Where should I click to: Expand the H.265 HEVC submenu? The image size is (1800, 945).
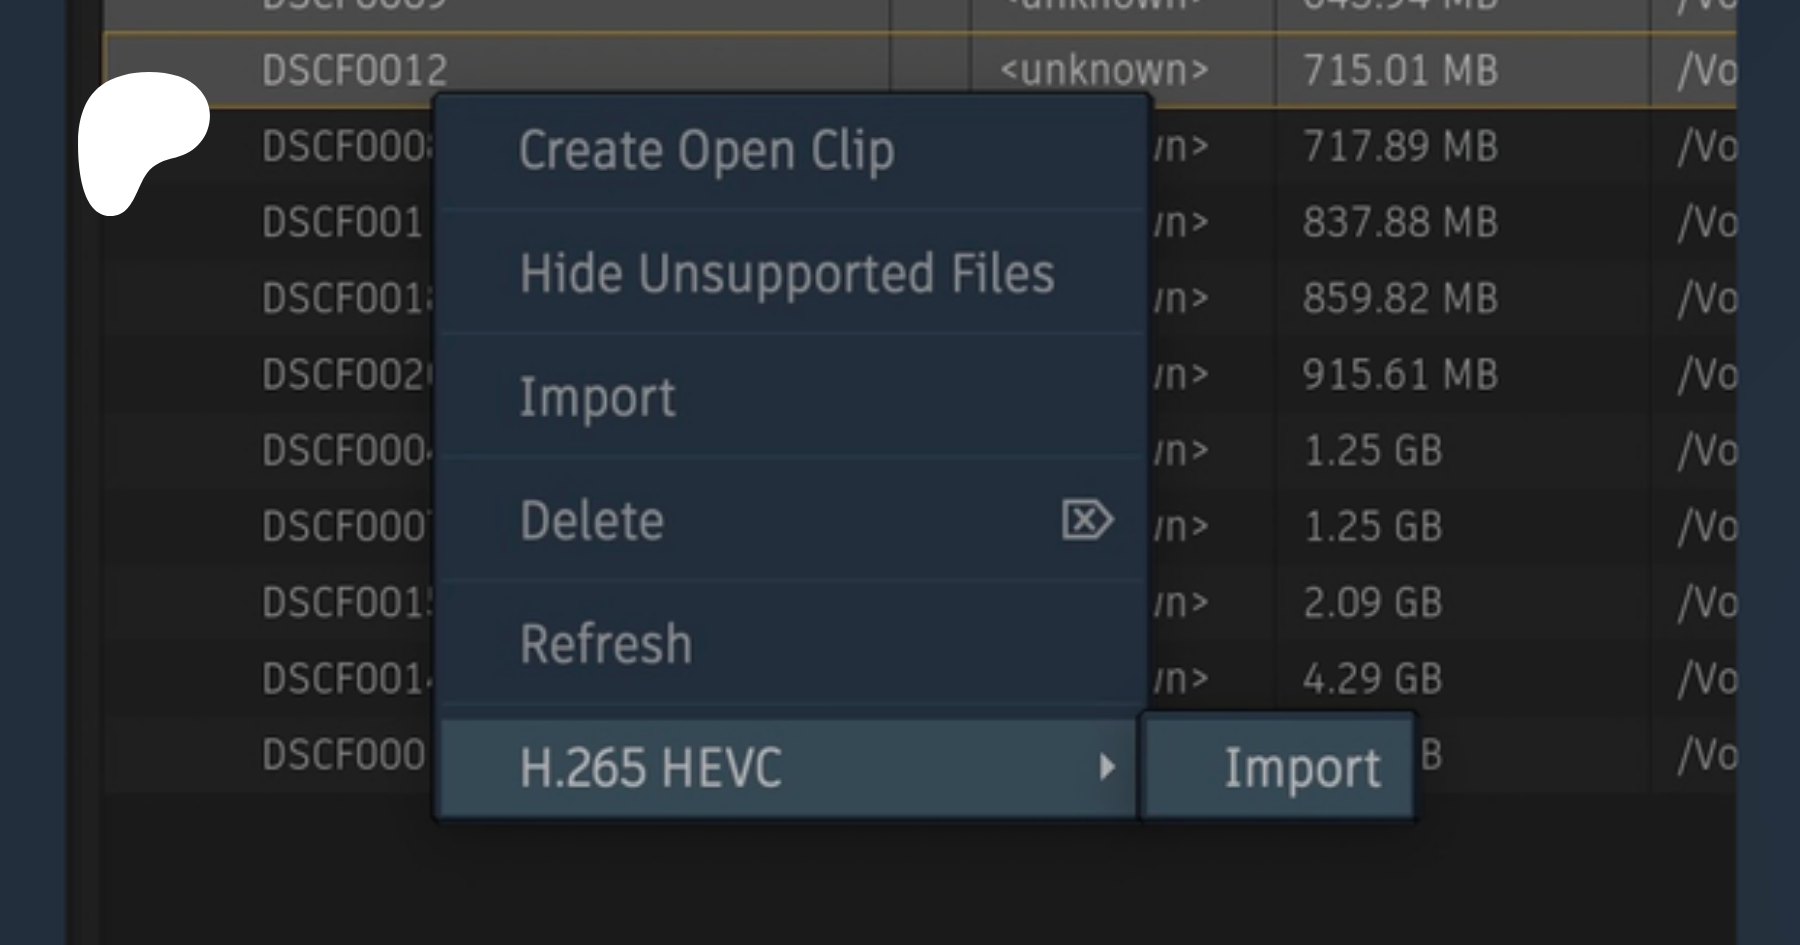(651, 768)
